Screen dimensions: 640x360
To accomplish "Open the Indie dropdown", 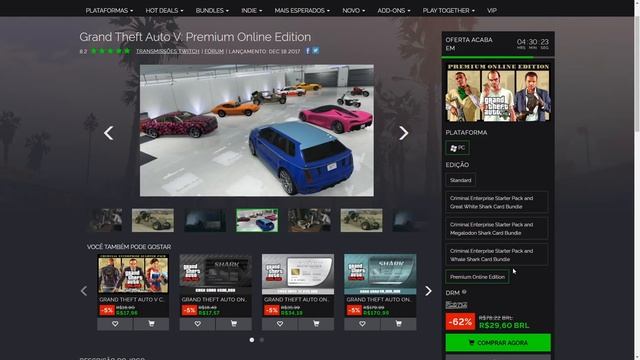I will (x=251, y=10).
